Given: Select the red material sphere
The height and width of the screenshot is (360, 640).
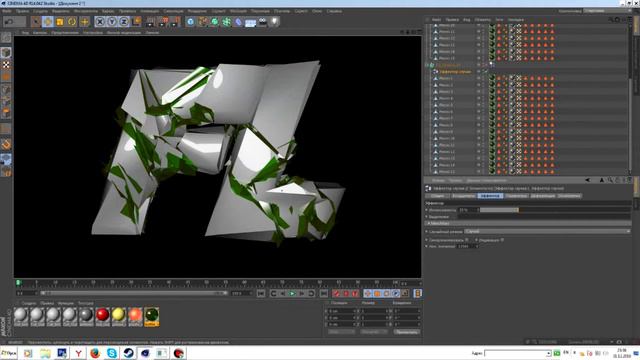Looking at the screenshot, I should coord(102,315).
